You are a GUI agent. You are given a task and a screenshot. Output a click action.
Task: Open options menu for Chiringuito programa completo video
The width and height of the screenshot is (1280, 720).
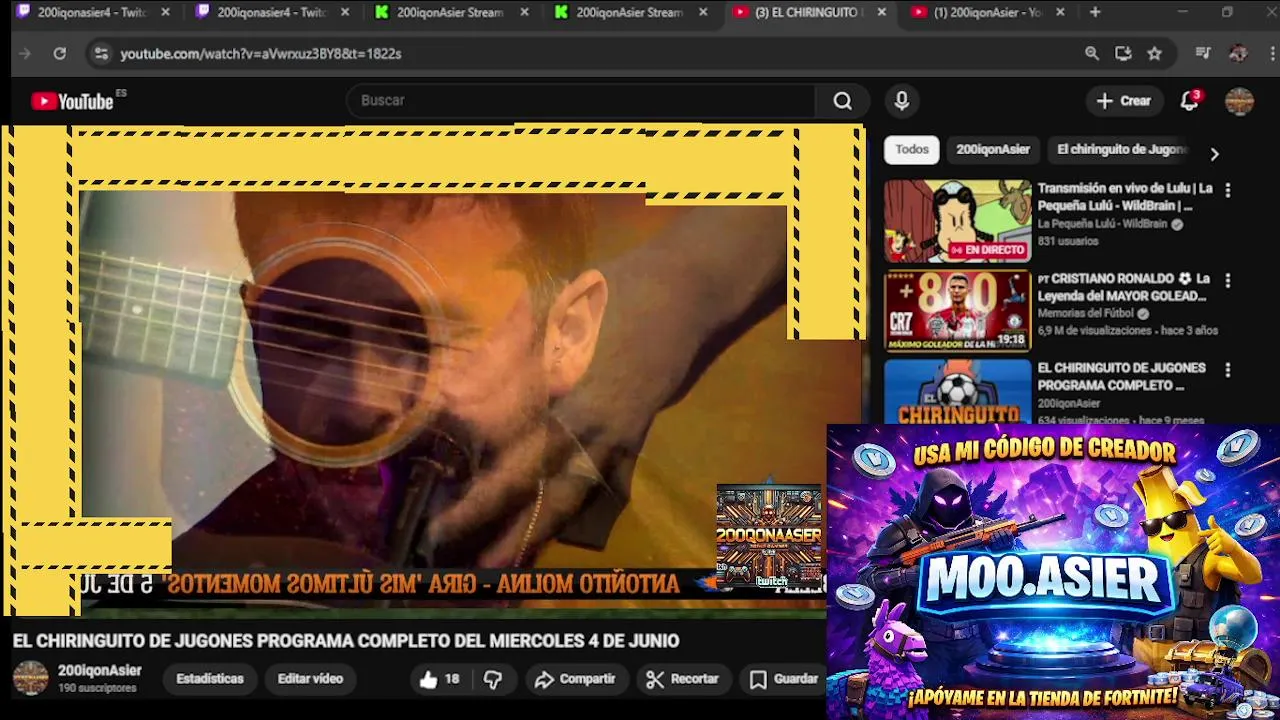(x=1228, y=370)
